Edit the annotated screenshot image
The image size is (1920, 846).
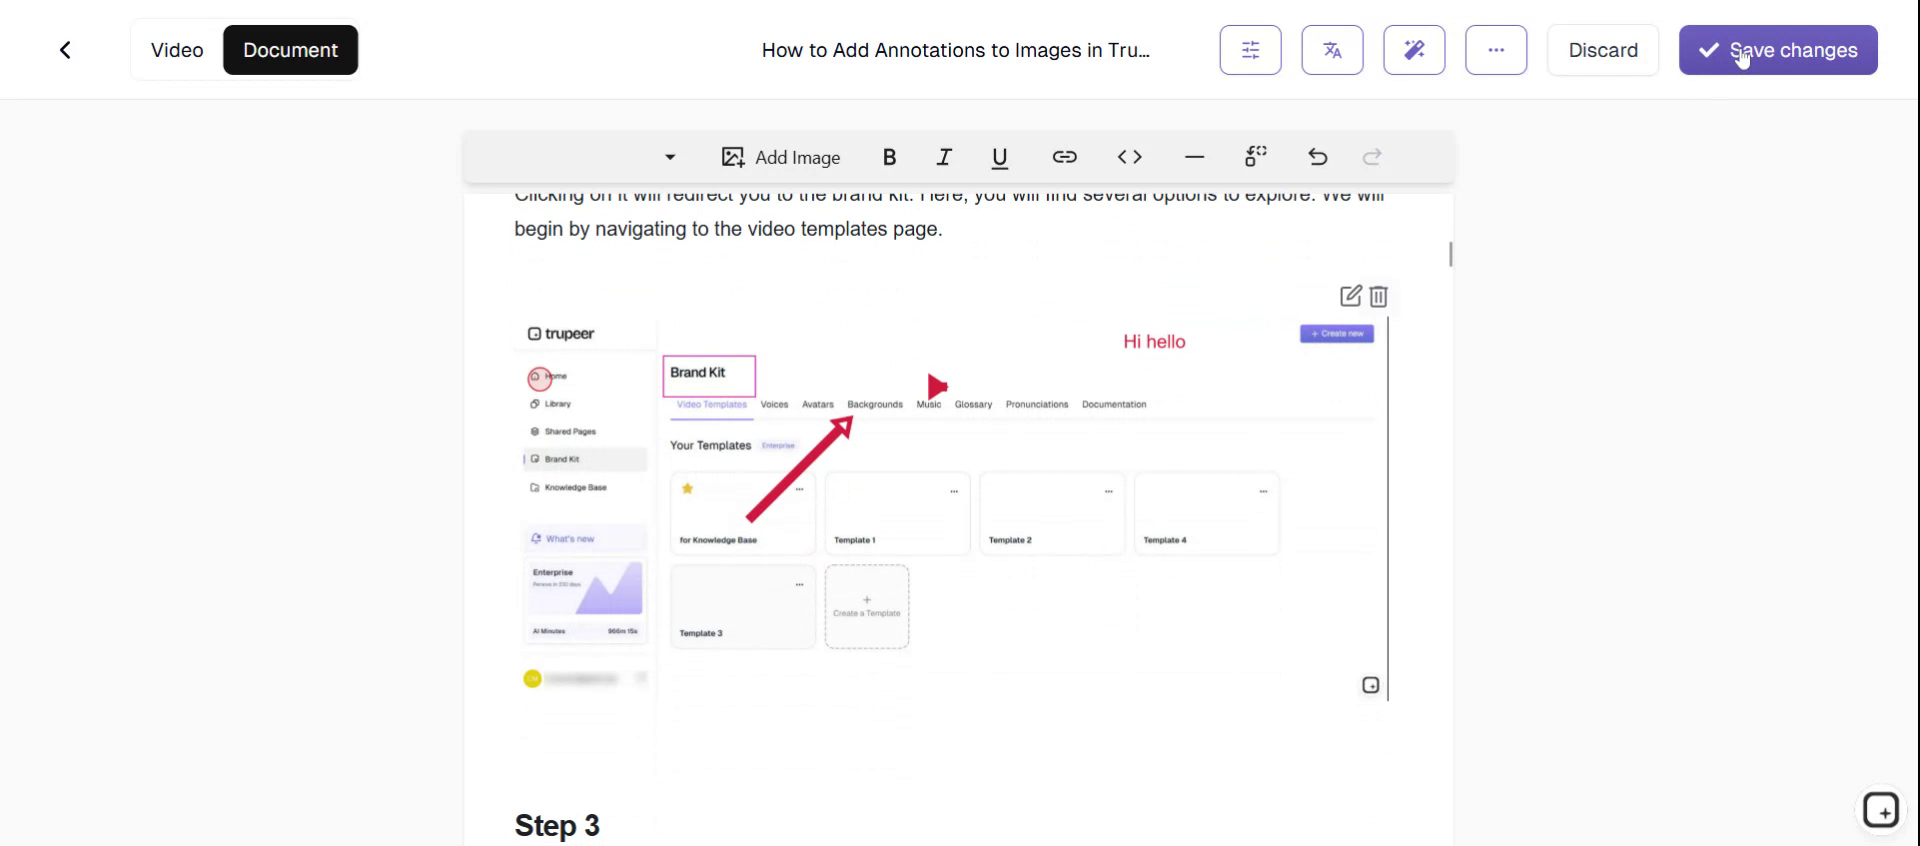1350,296
